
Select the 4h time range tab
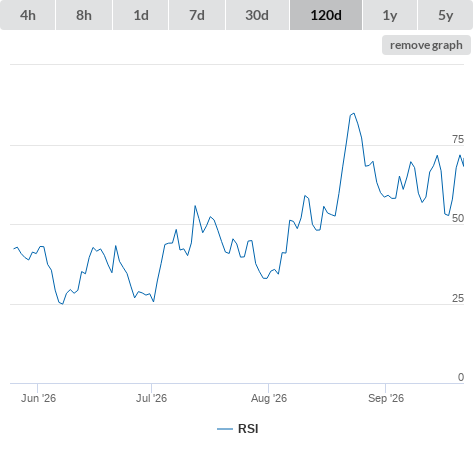click(28, 15)
